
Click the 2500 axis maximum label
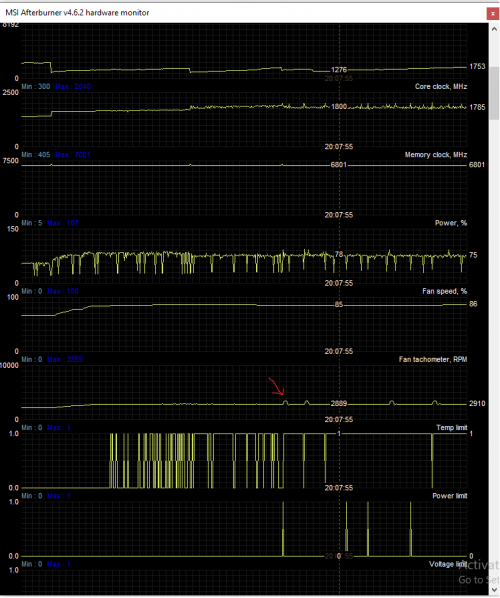(x=11, y=93)
